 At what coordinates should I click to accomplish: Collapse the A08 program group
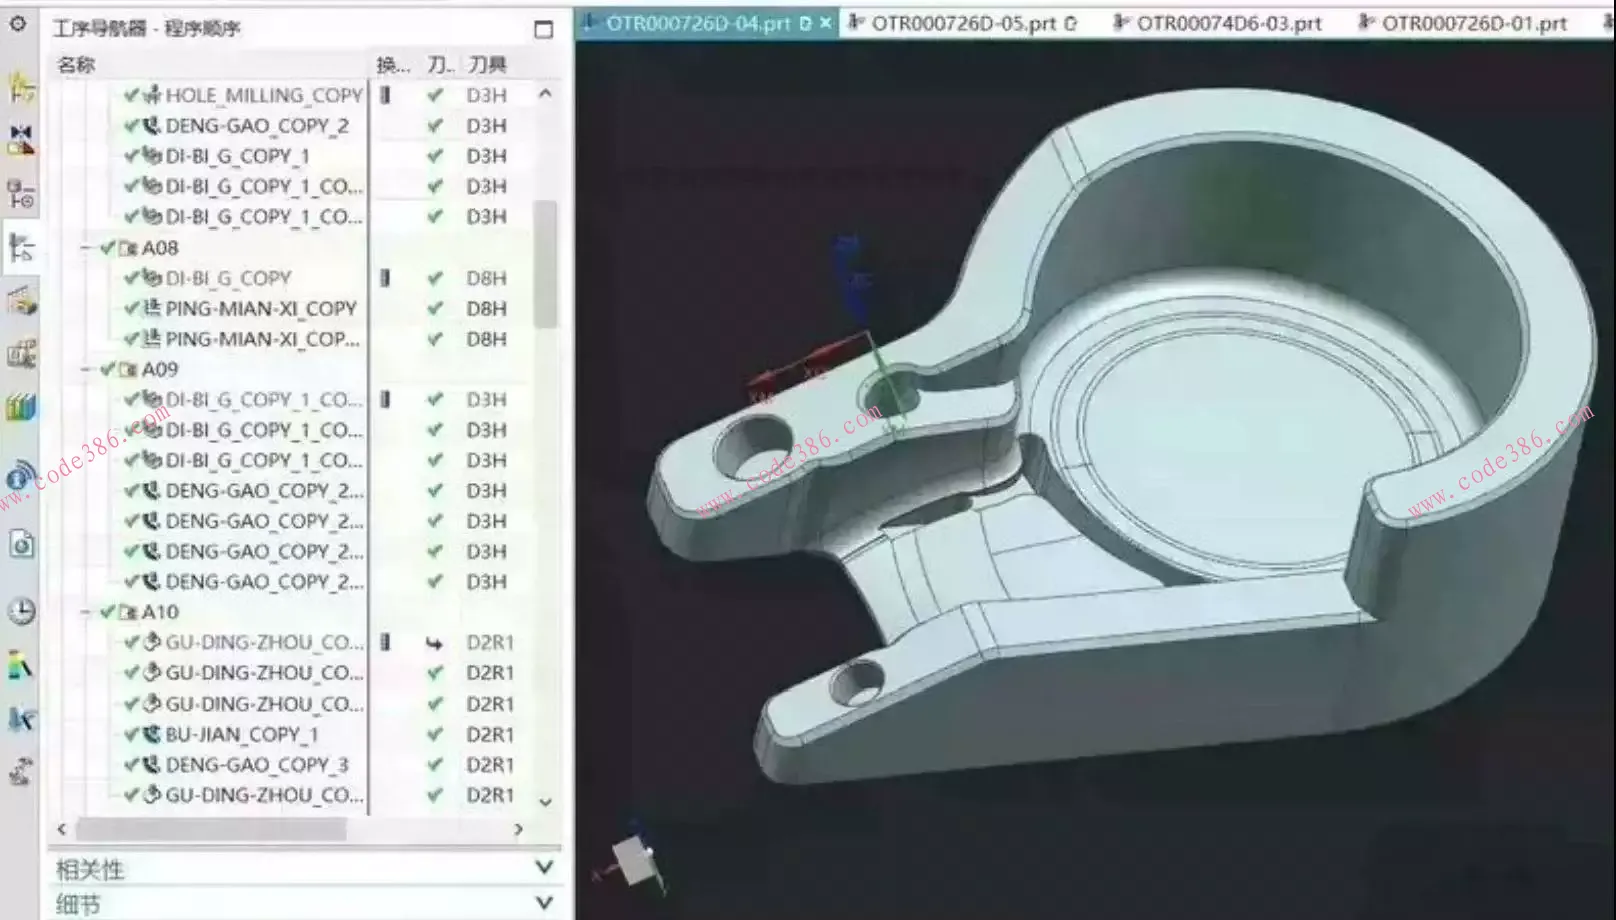coord(87,248)
